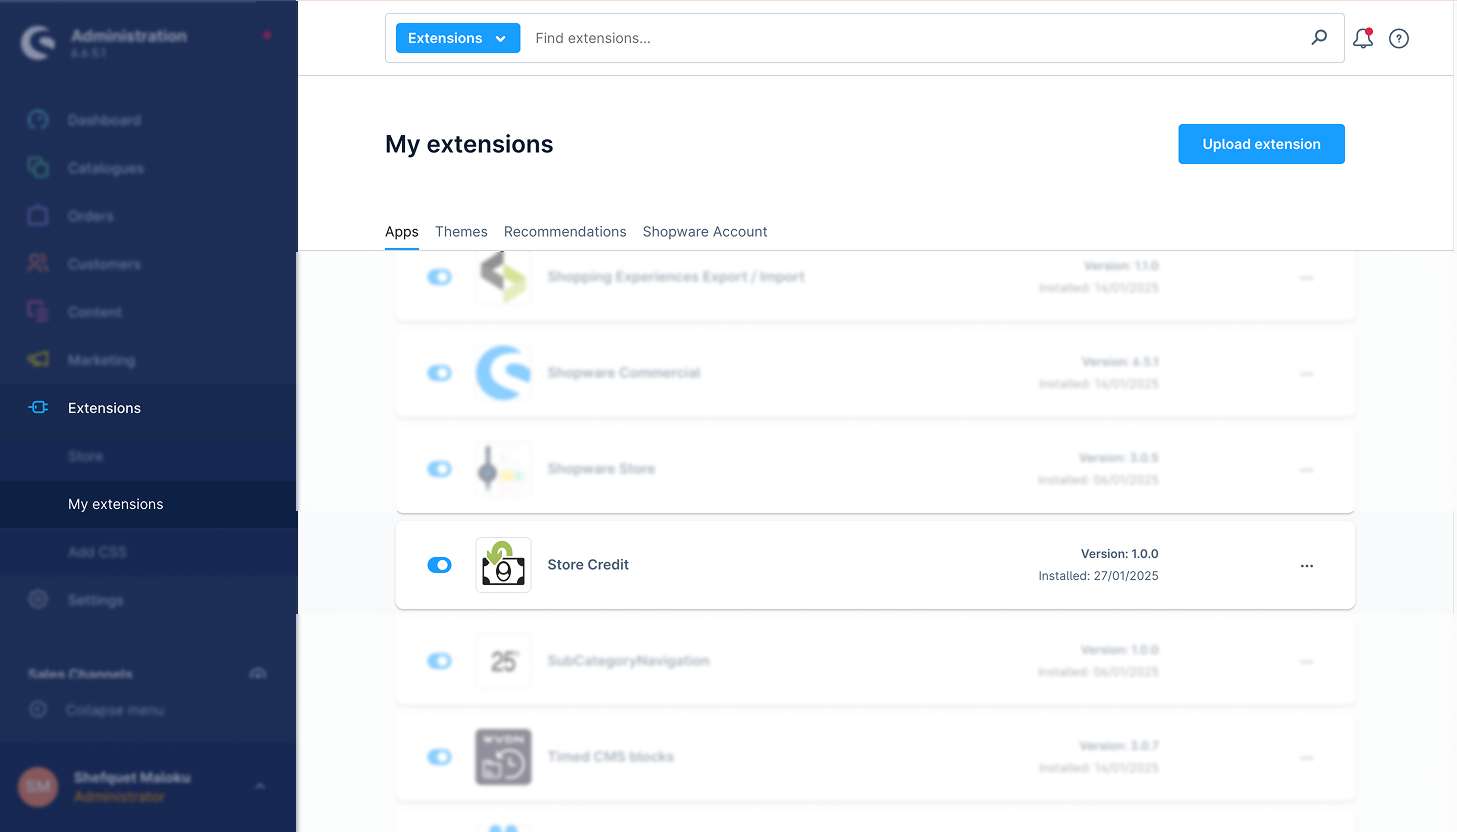Click the Dashboard icon in sidebar
This screenshot has width=1457, height=832.
pos(38,120)
